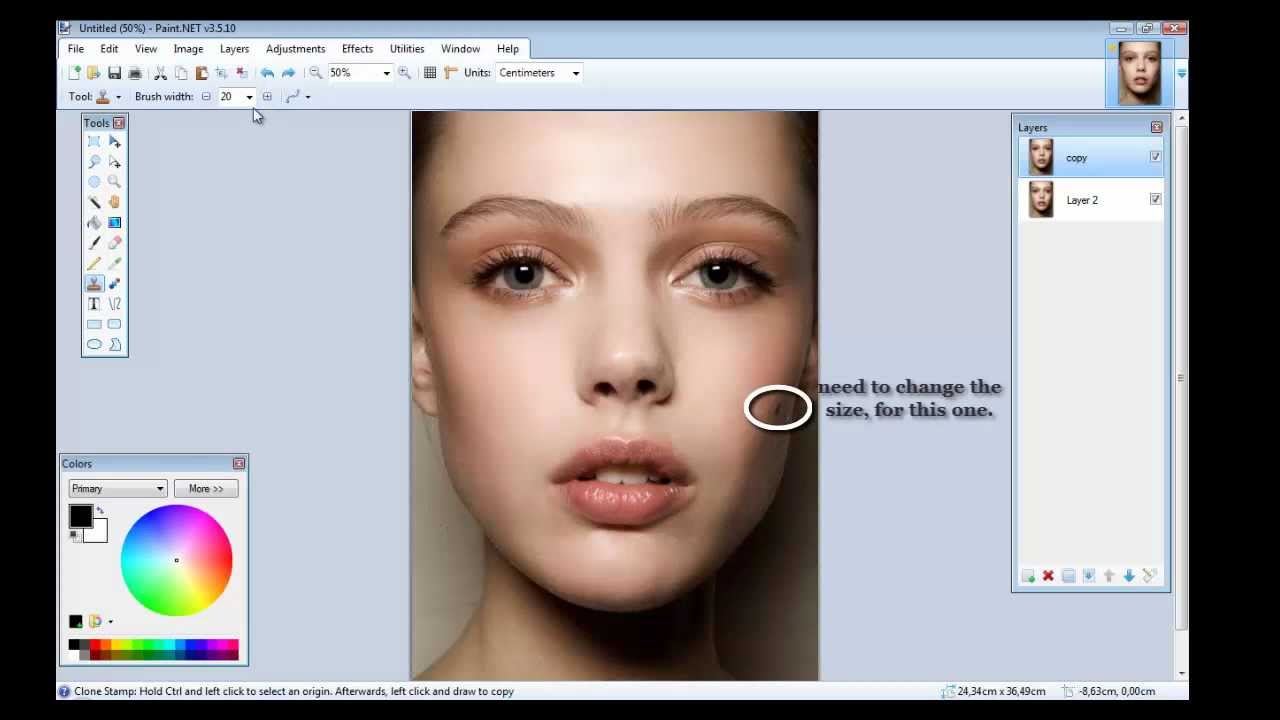
Task: Open the Units Centimeters dropdown
Action: point(575,73)
